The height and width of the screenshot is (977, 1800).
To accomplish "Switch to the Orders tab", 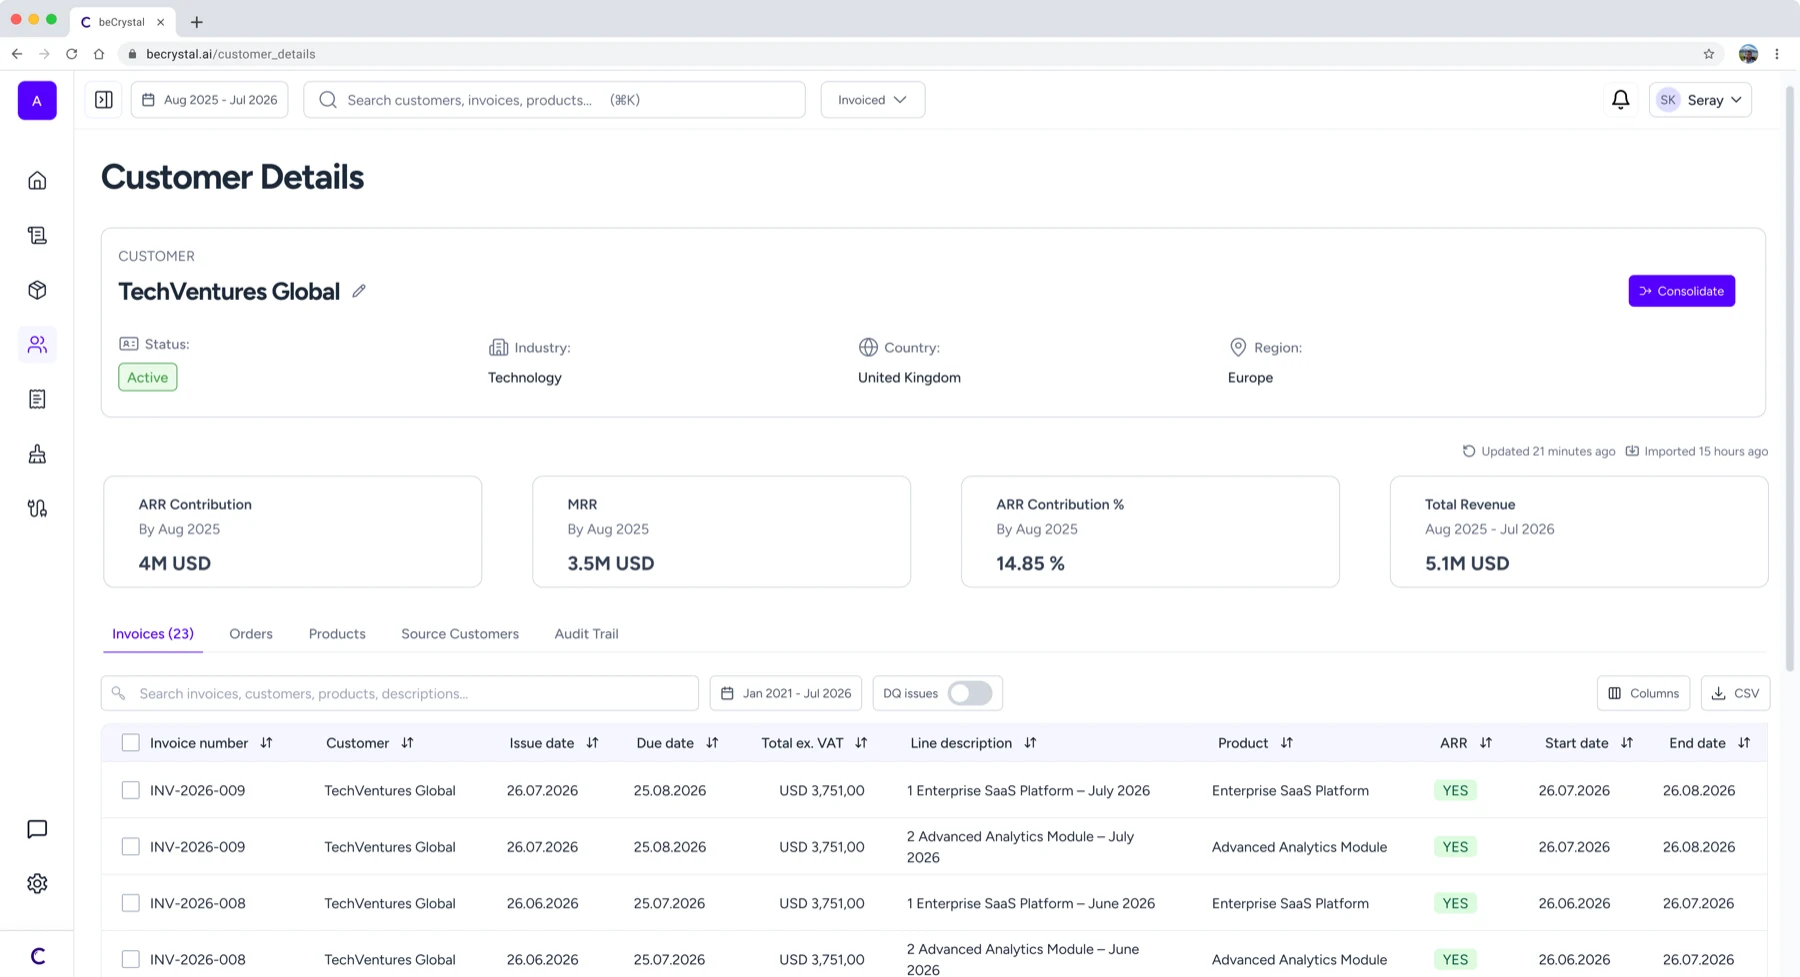I will click(x=251, y=634).
